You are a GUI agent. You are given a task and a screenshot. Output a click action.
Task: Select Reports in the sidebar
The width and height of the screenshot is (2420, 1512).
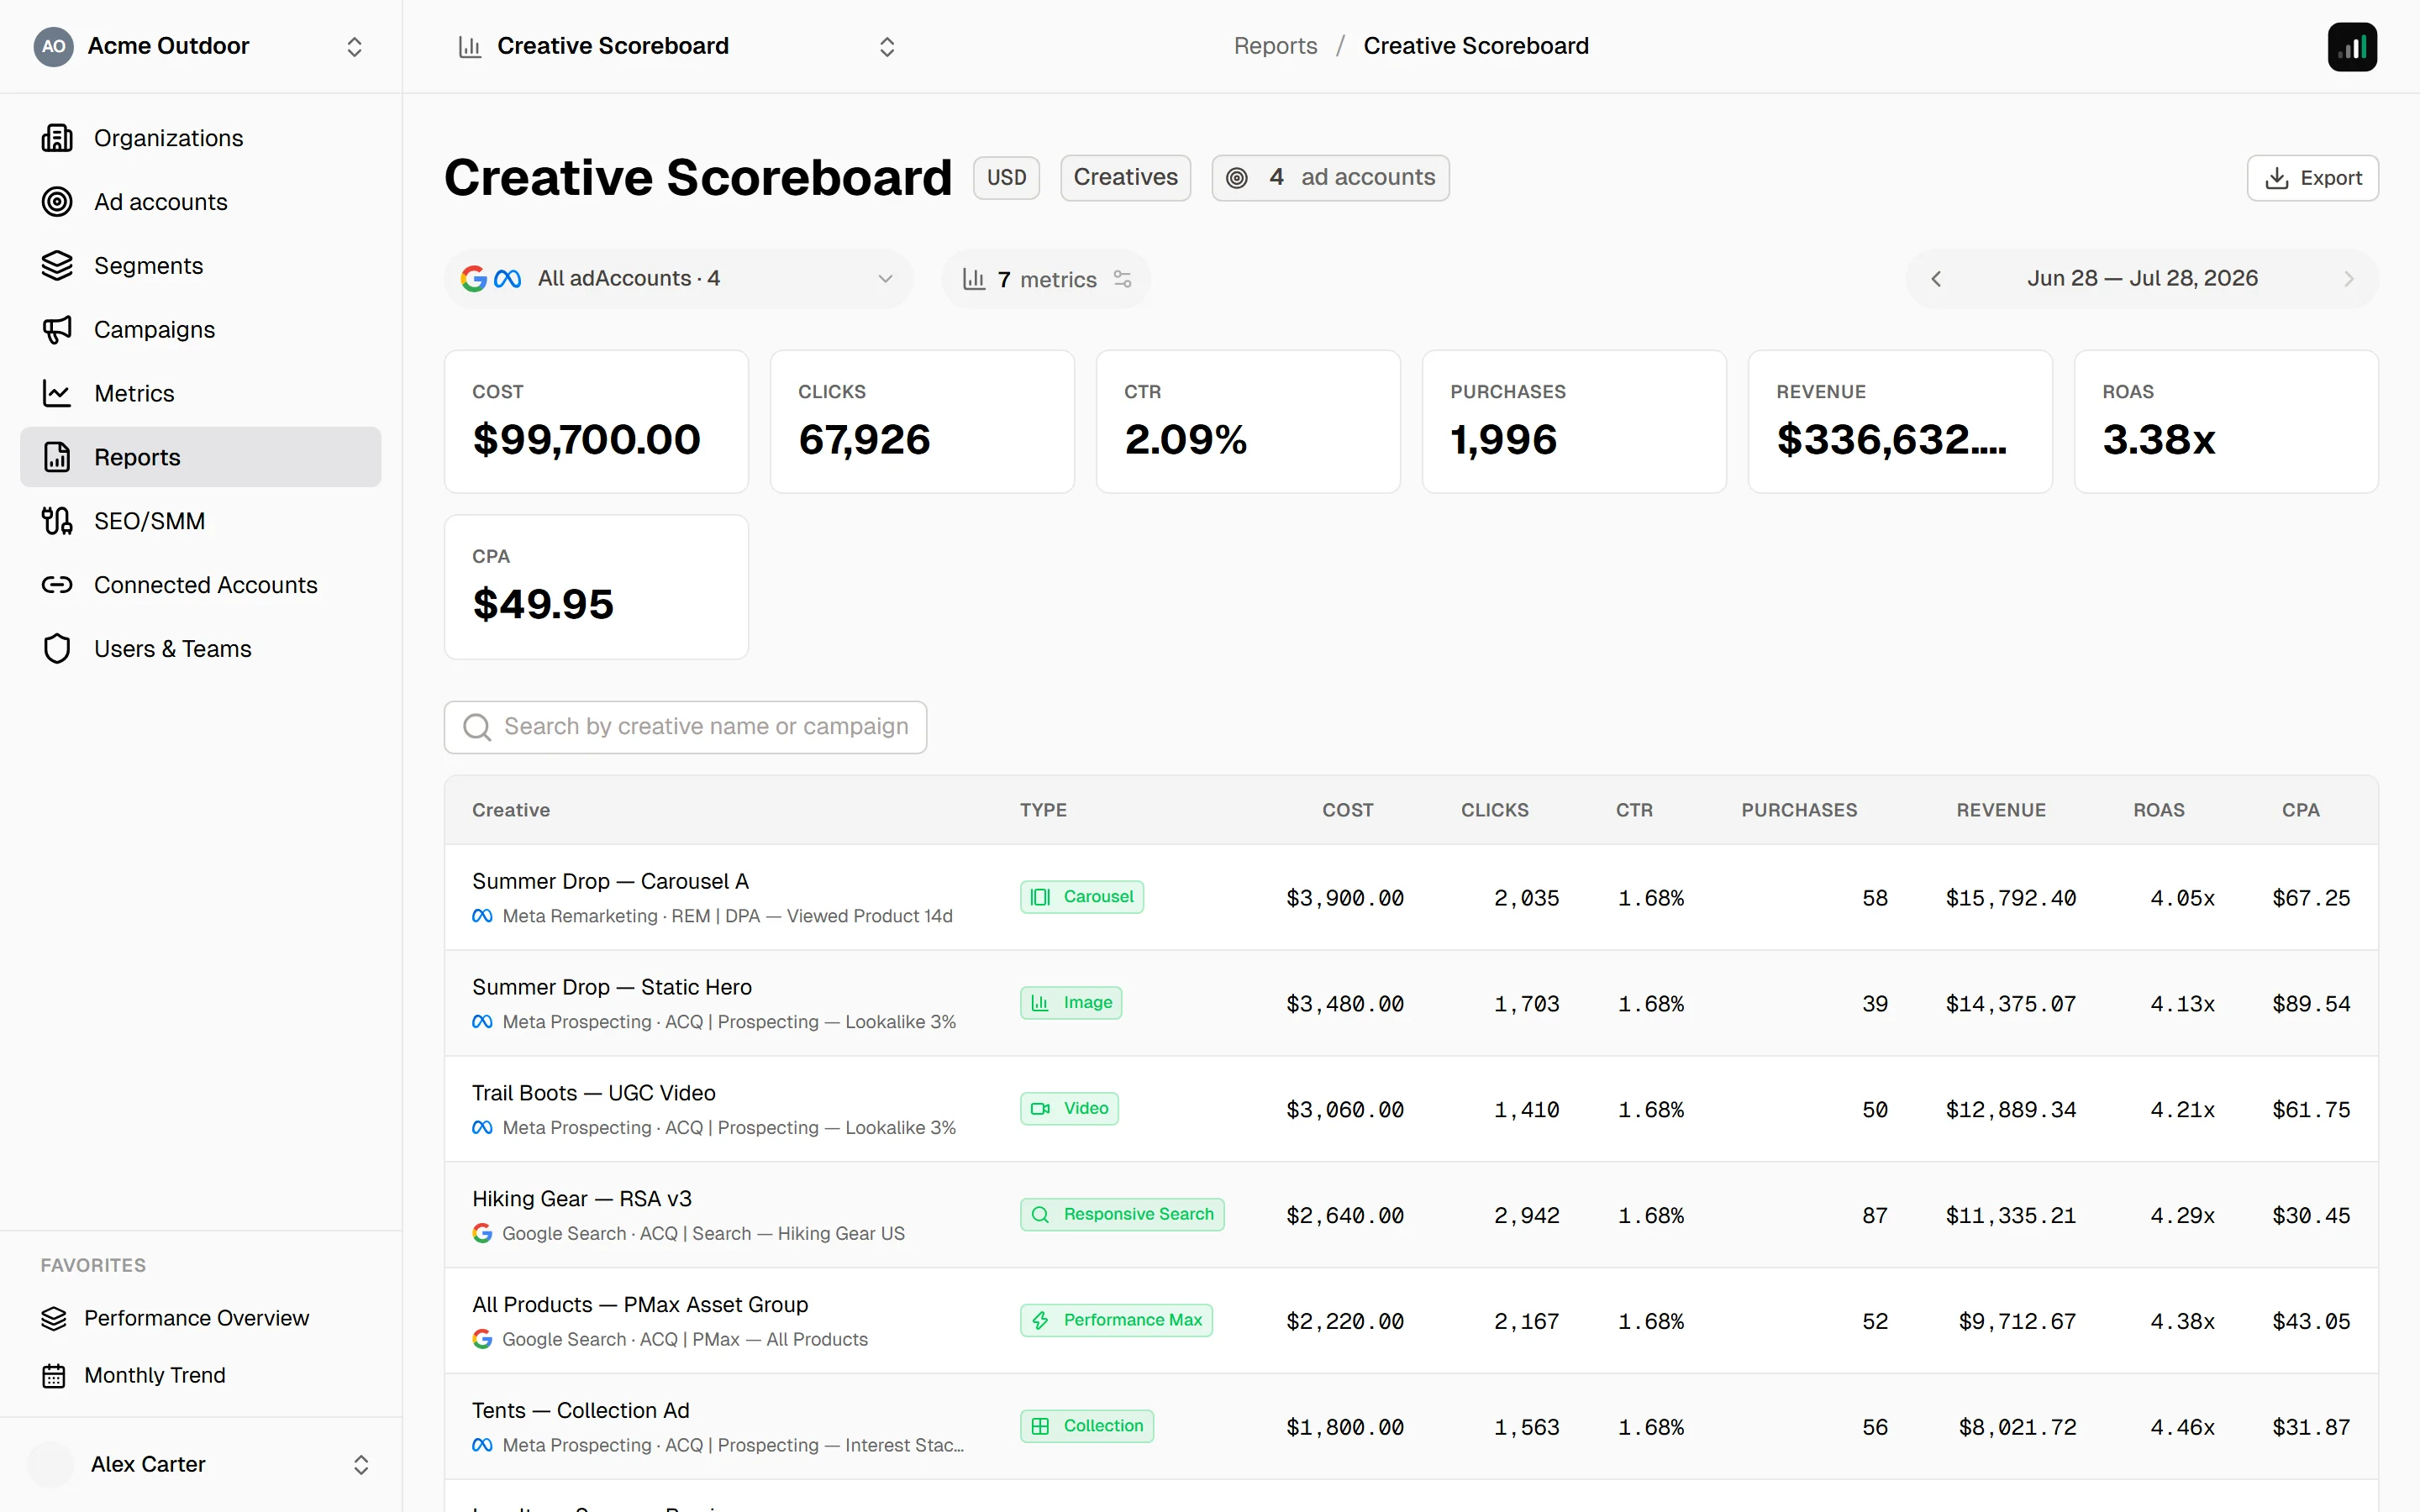[200, 457]
